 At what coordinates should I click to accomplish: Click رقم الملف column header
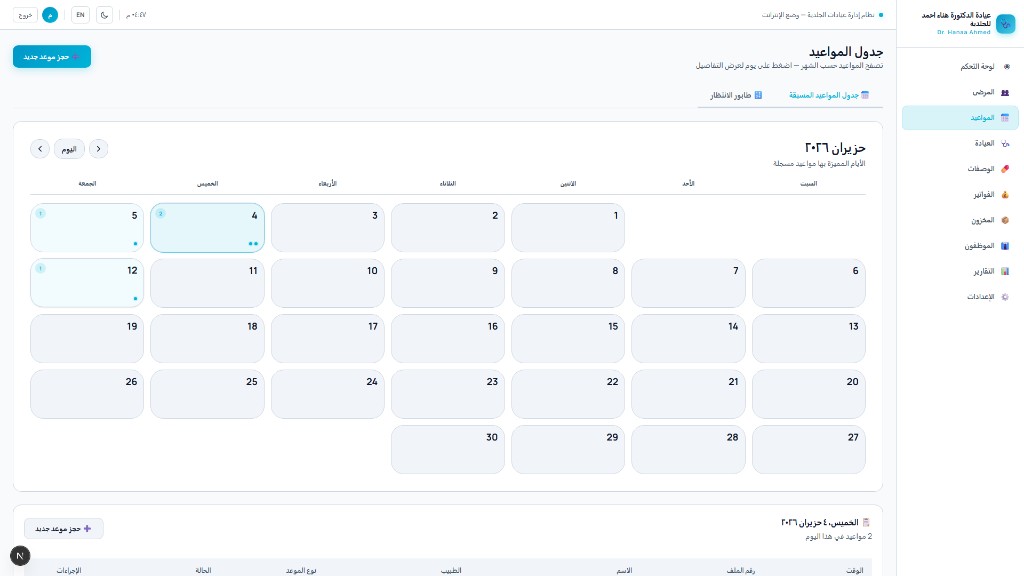741,570
